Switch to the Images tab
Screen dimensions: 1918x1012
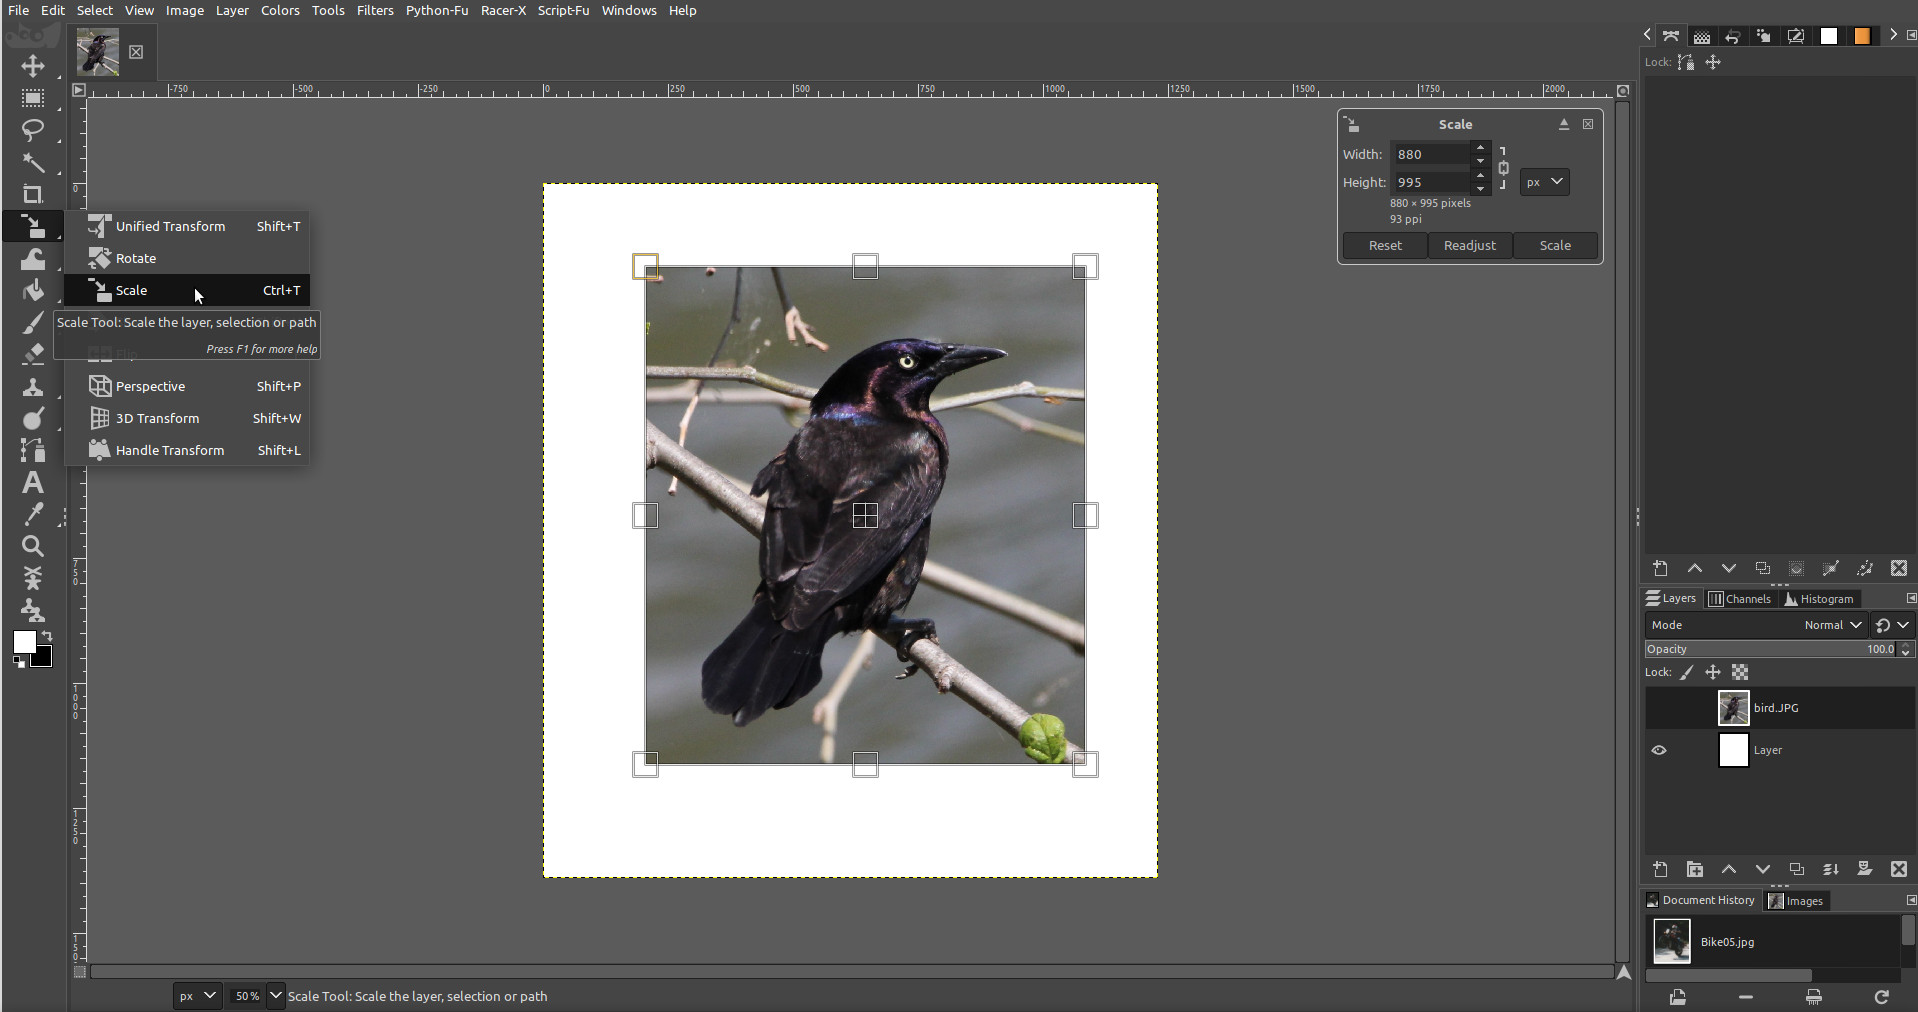pos(1795,901)
